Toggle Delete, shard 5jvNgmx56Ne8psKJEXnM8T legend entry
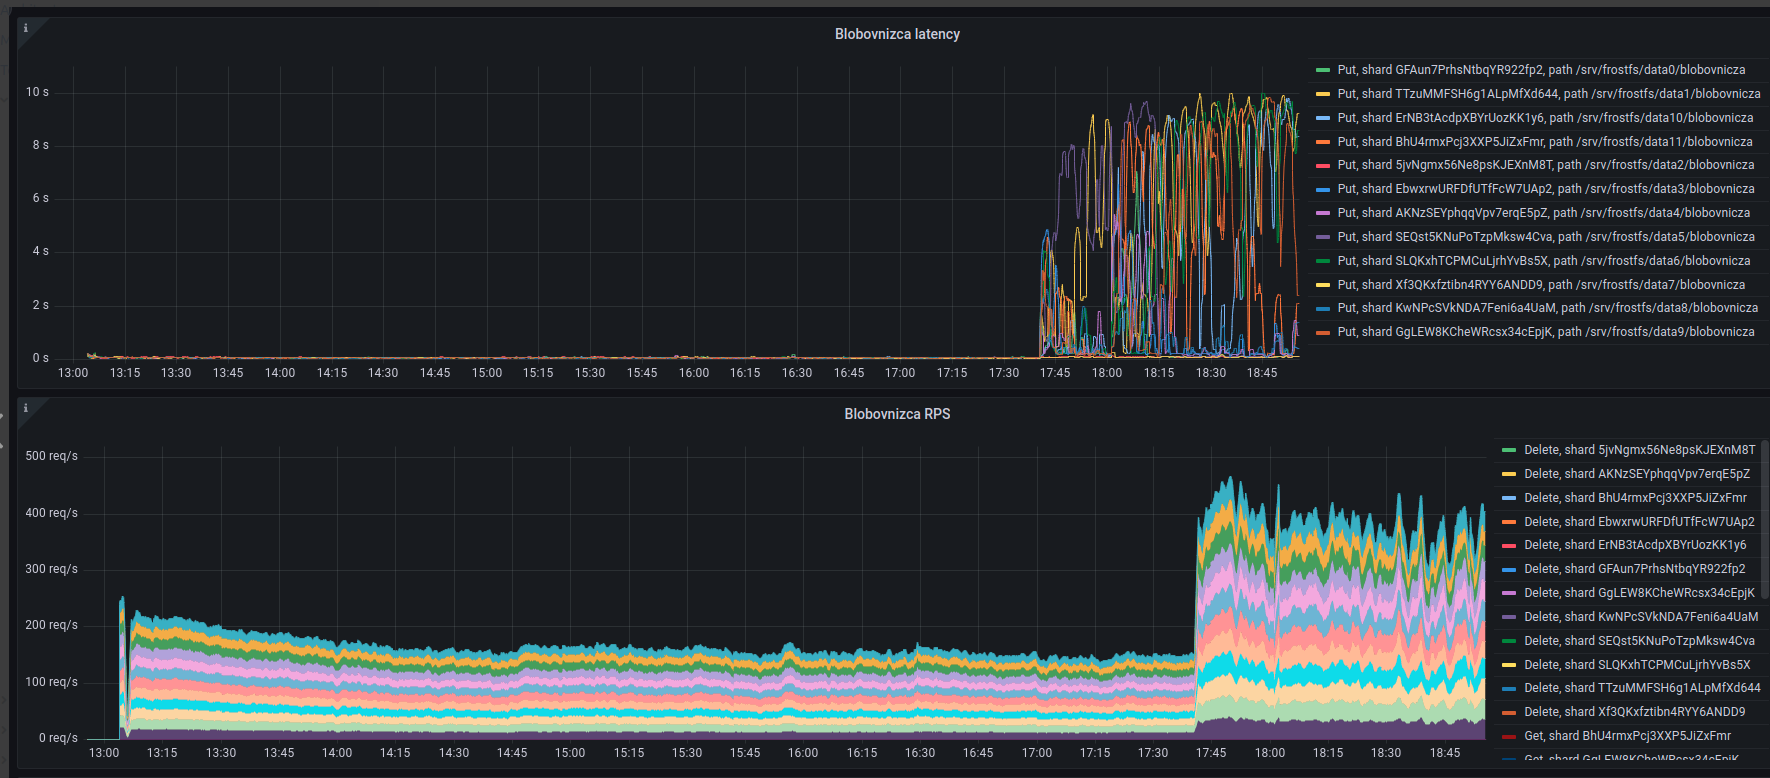This screenshot has height=778, width=1770. coord(1639,450)
